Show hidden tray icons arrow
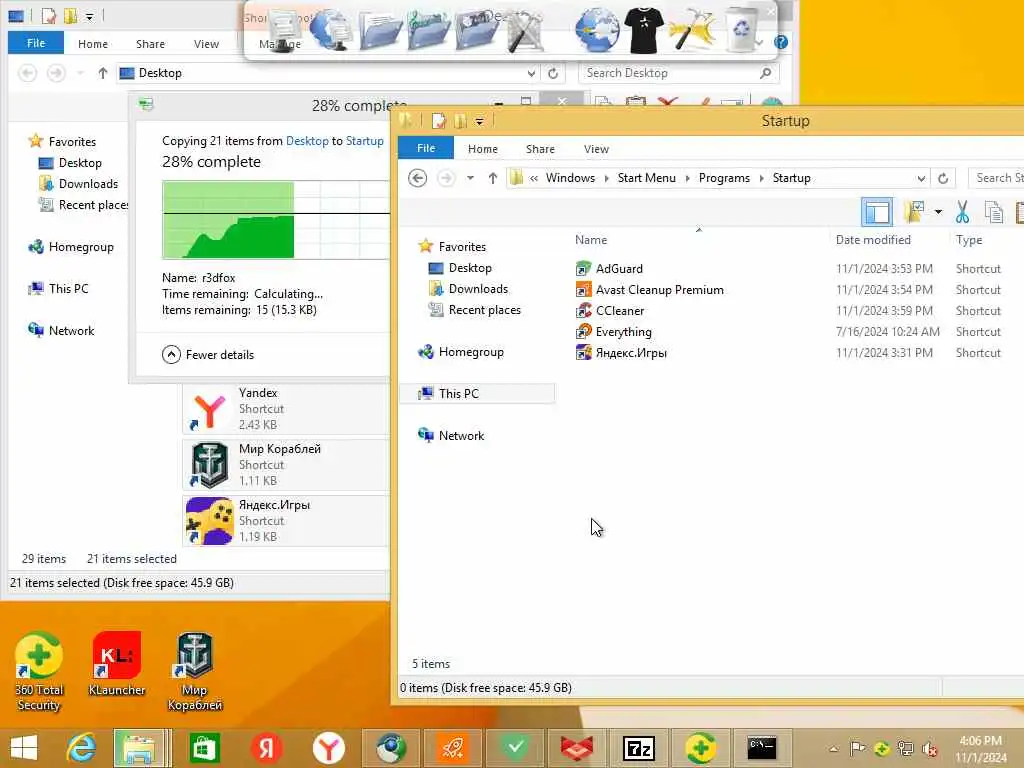The height and width of the screenshot is (768, 1024). point(833,749)
